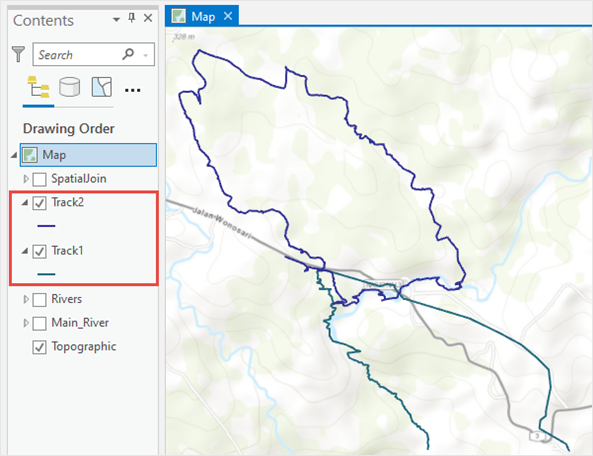Uncheck the Topographic basemap layer

[x=39, y=347]
